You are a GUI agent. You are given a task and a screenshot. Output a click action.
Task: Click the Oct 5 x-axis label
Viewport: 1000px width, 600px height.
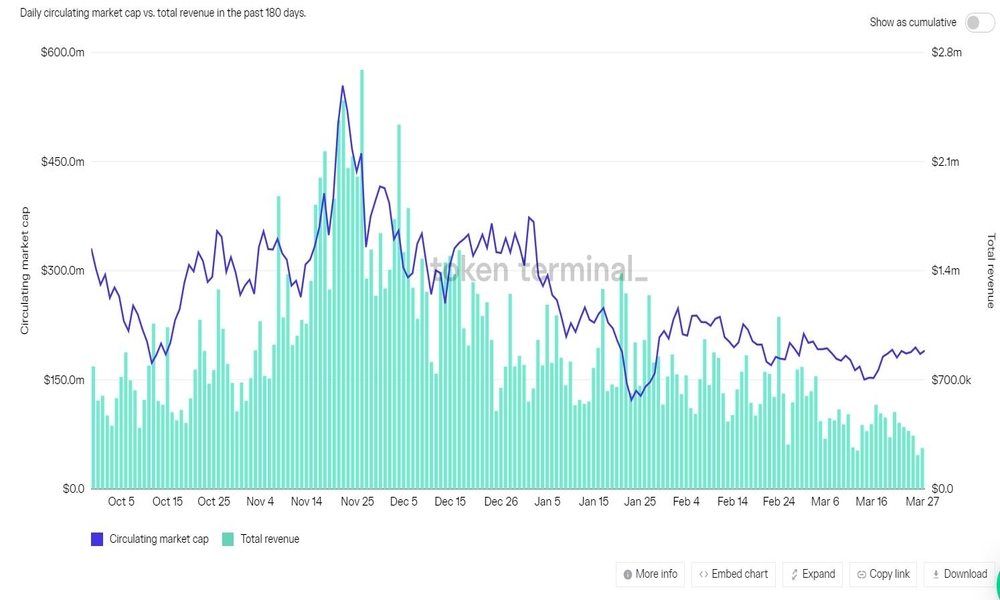[121, 502]
